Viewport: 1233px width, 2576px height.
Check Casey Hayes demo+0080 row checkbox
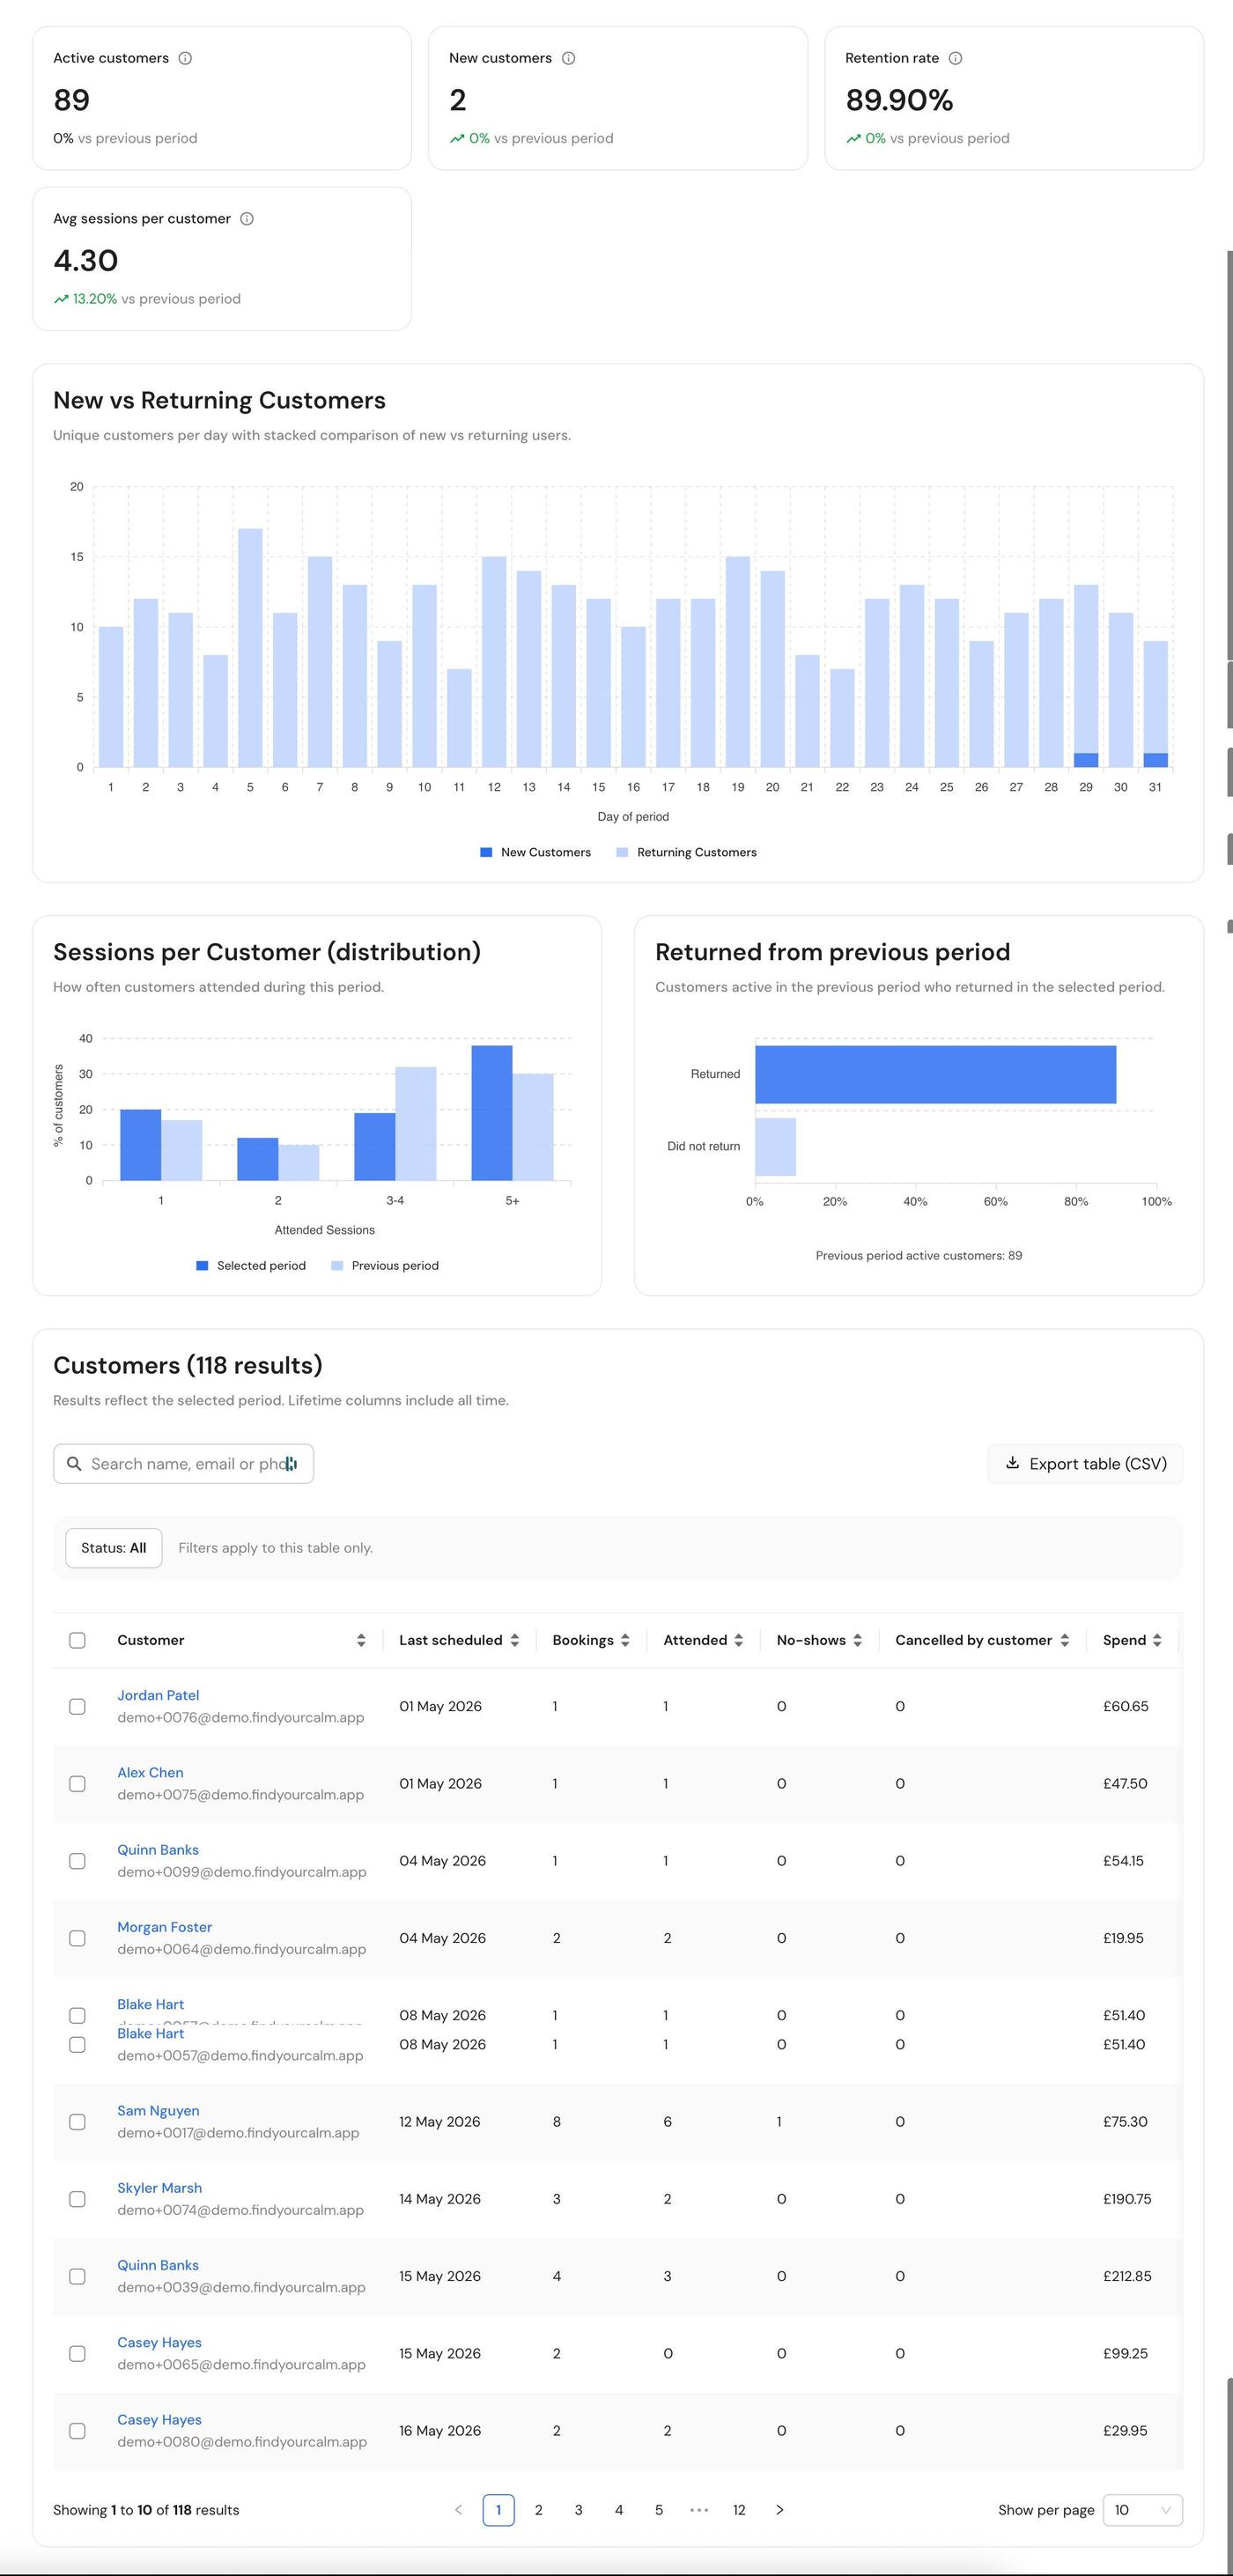tap(77, 2431)
